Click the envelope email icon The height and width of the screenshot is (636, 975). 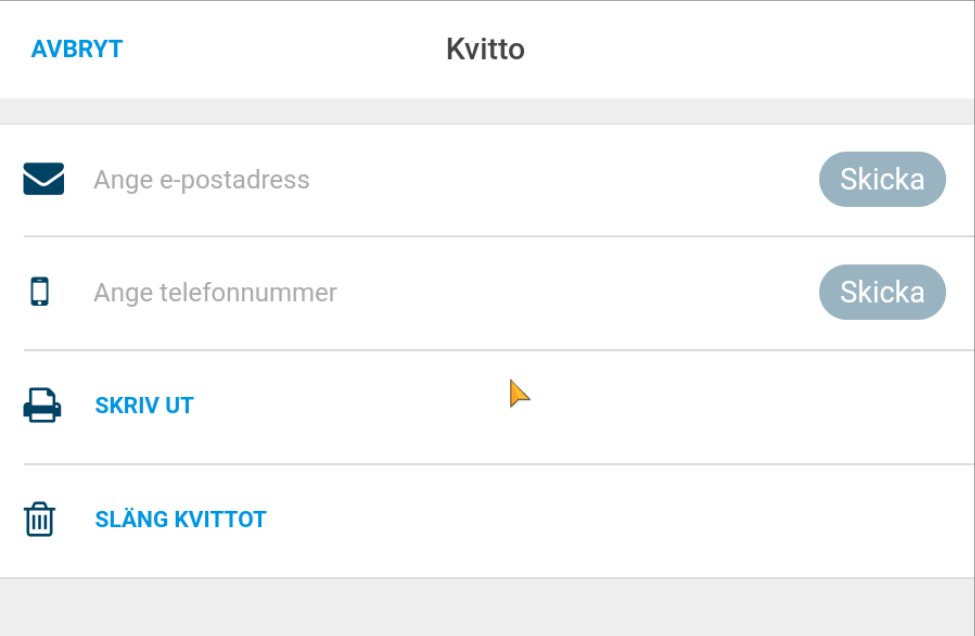click(44, 179)
